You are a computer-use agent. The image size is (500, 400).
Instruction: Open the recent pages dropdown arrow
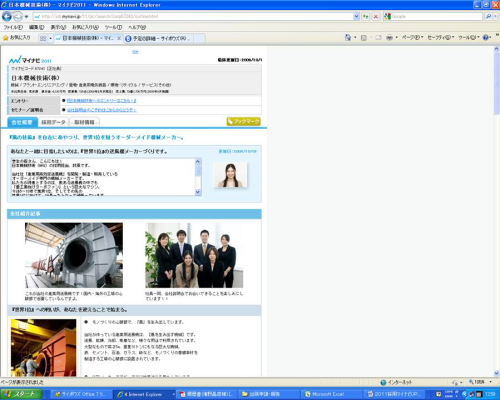(26, 16)
